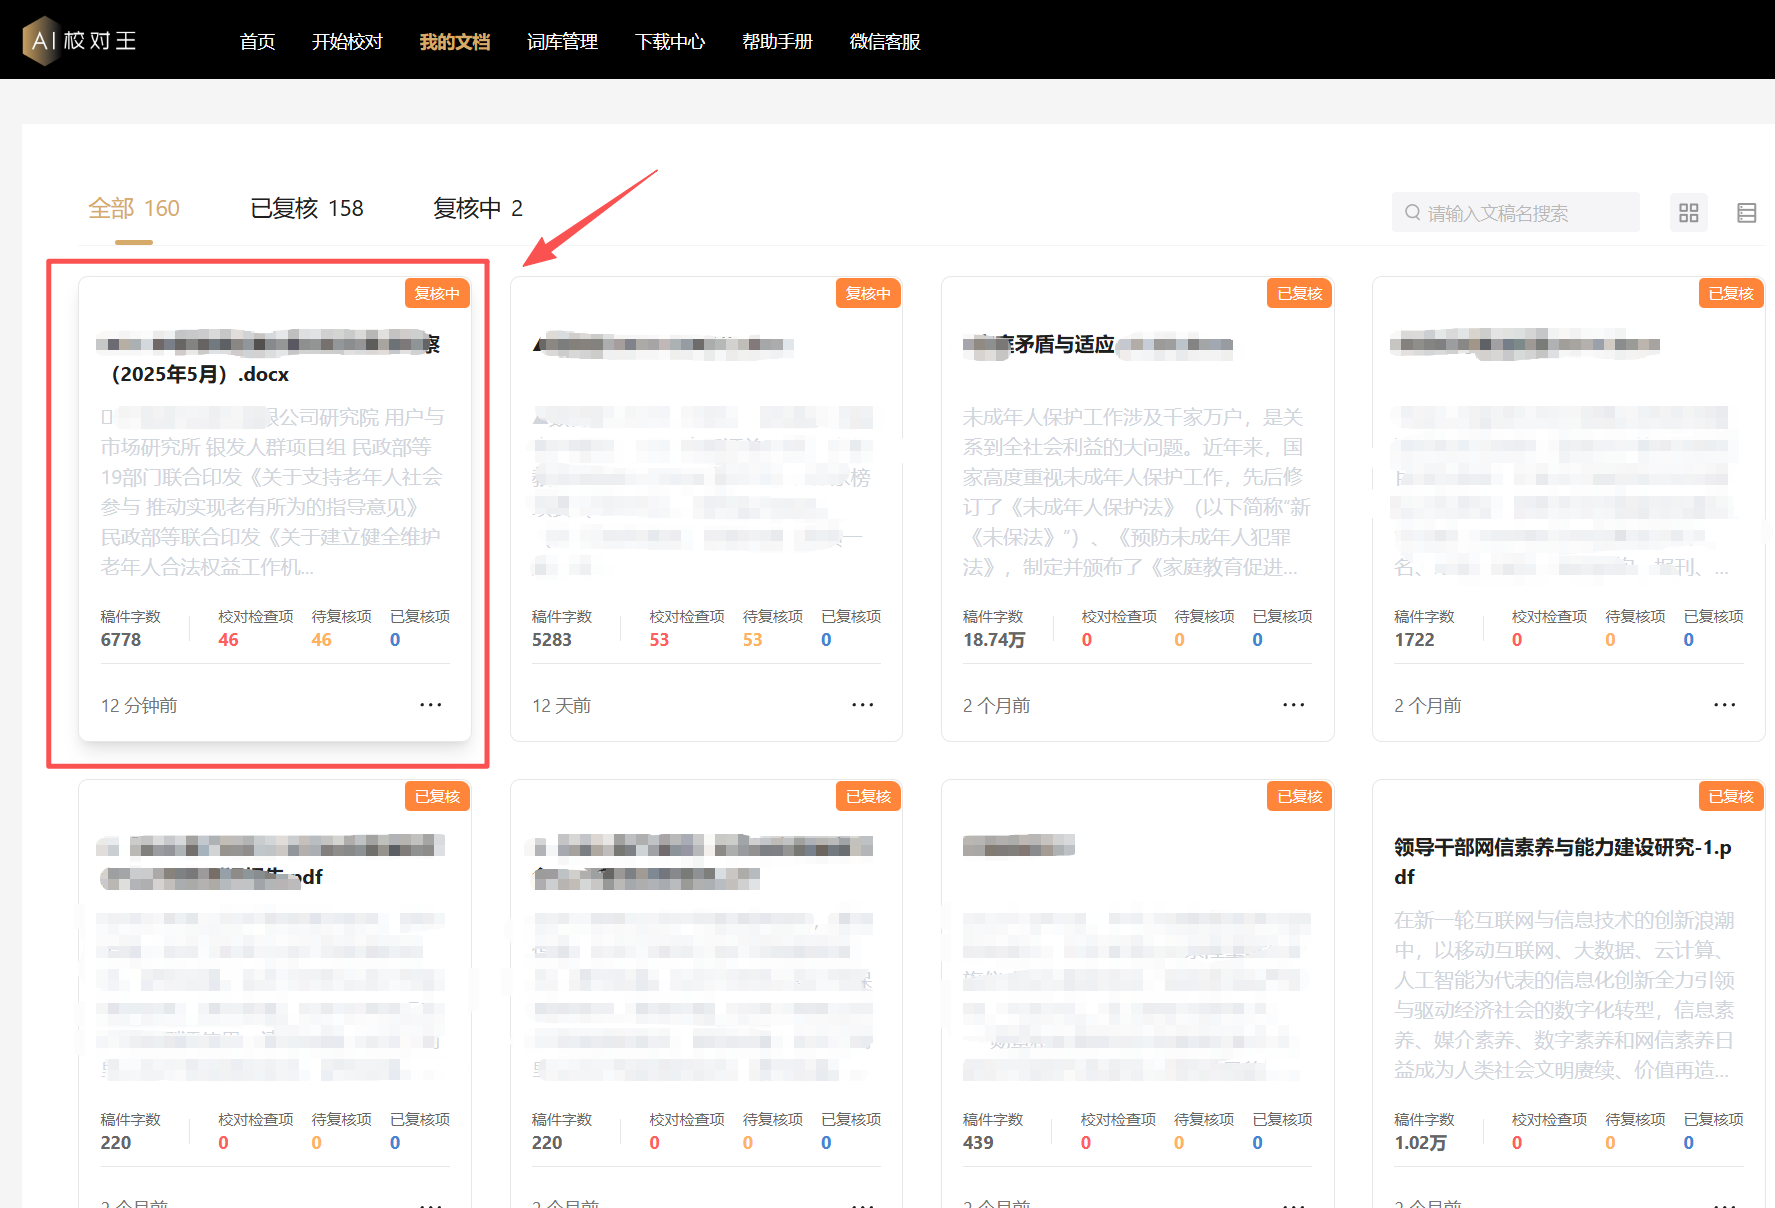Viewport: 1775px width, 1208px height.
Task: Focus the 请输入文稿名搜索 search field
Action: [x=1525, y=213]
